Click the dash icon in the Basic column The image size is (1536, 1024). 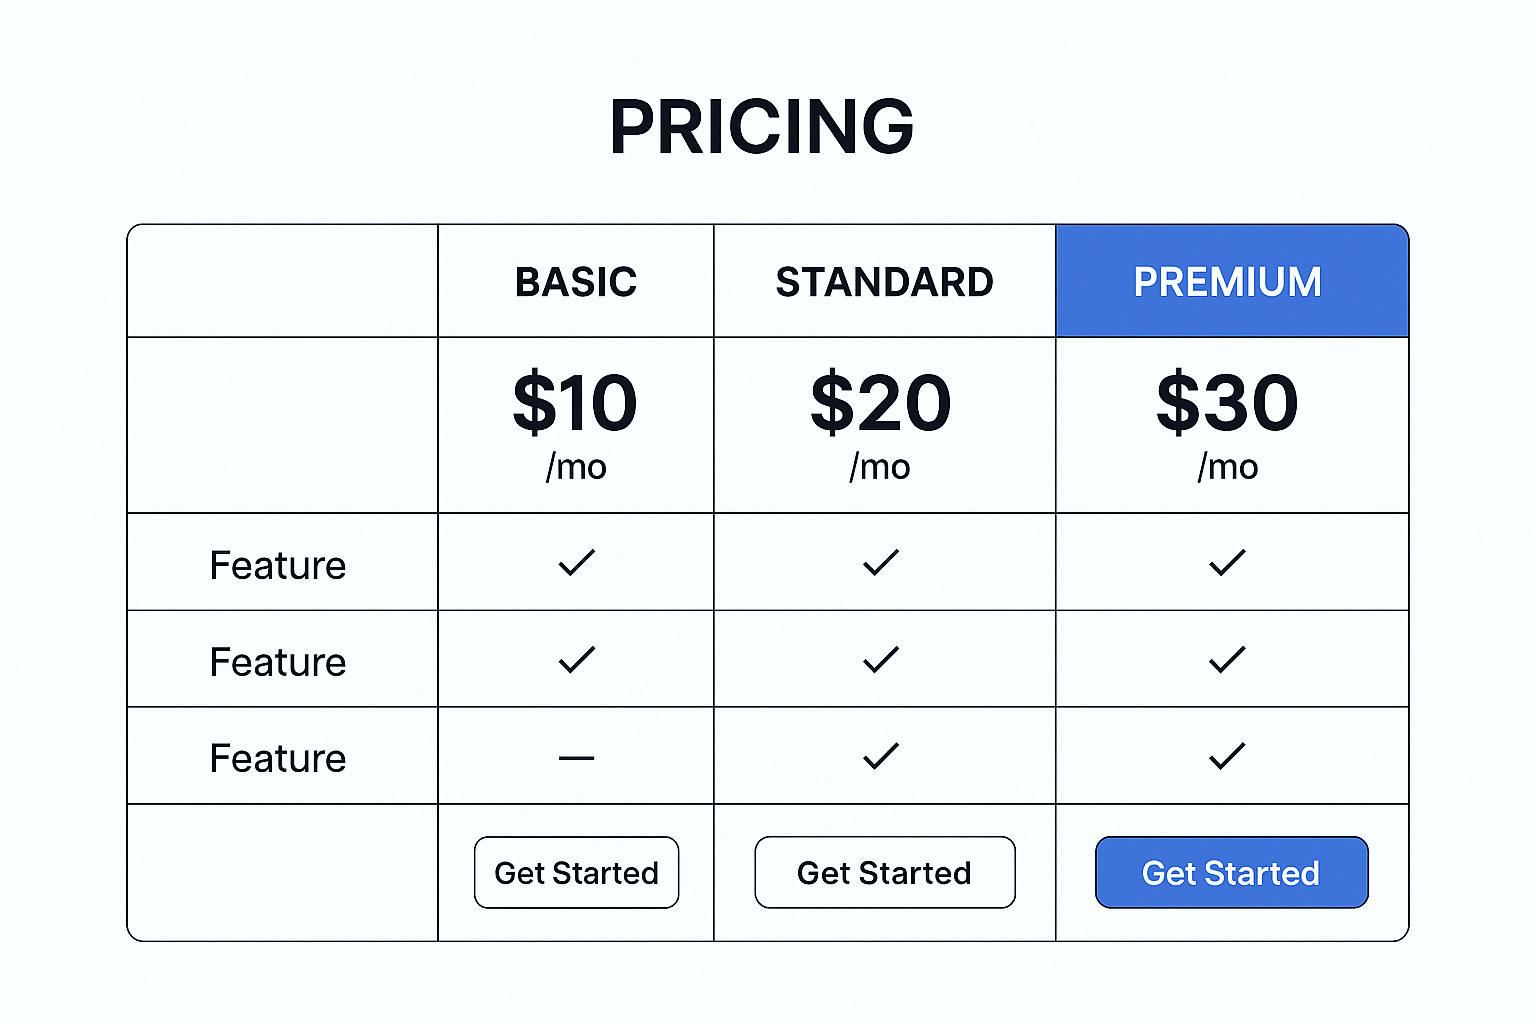(x=577, y=758)
